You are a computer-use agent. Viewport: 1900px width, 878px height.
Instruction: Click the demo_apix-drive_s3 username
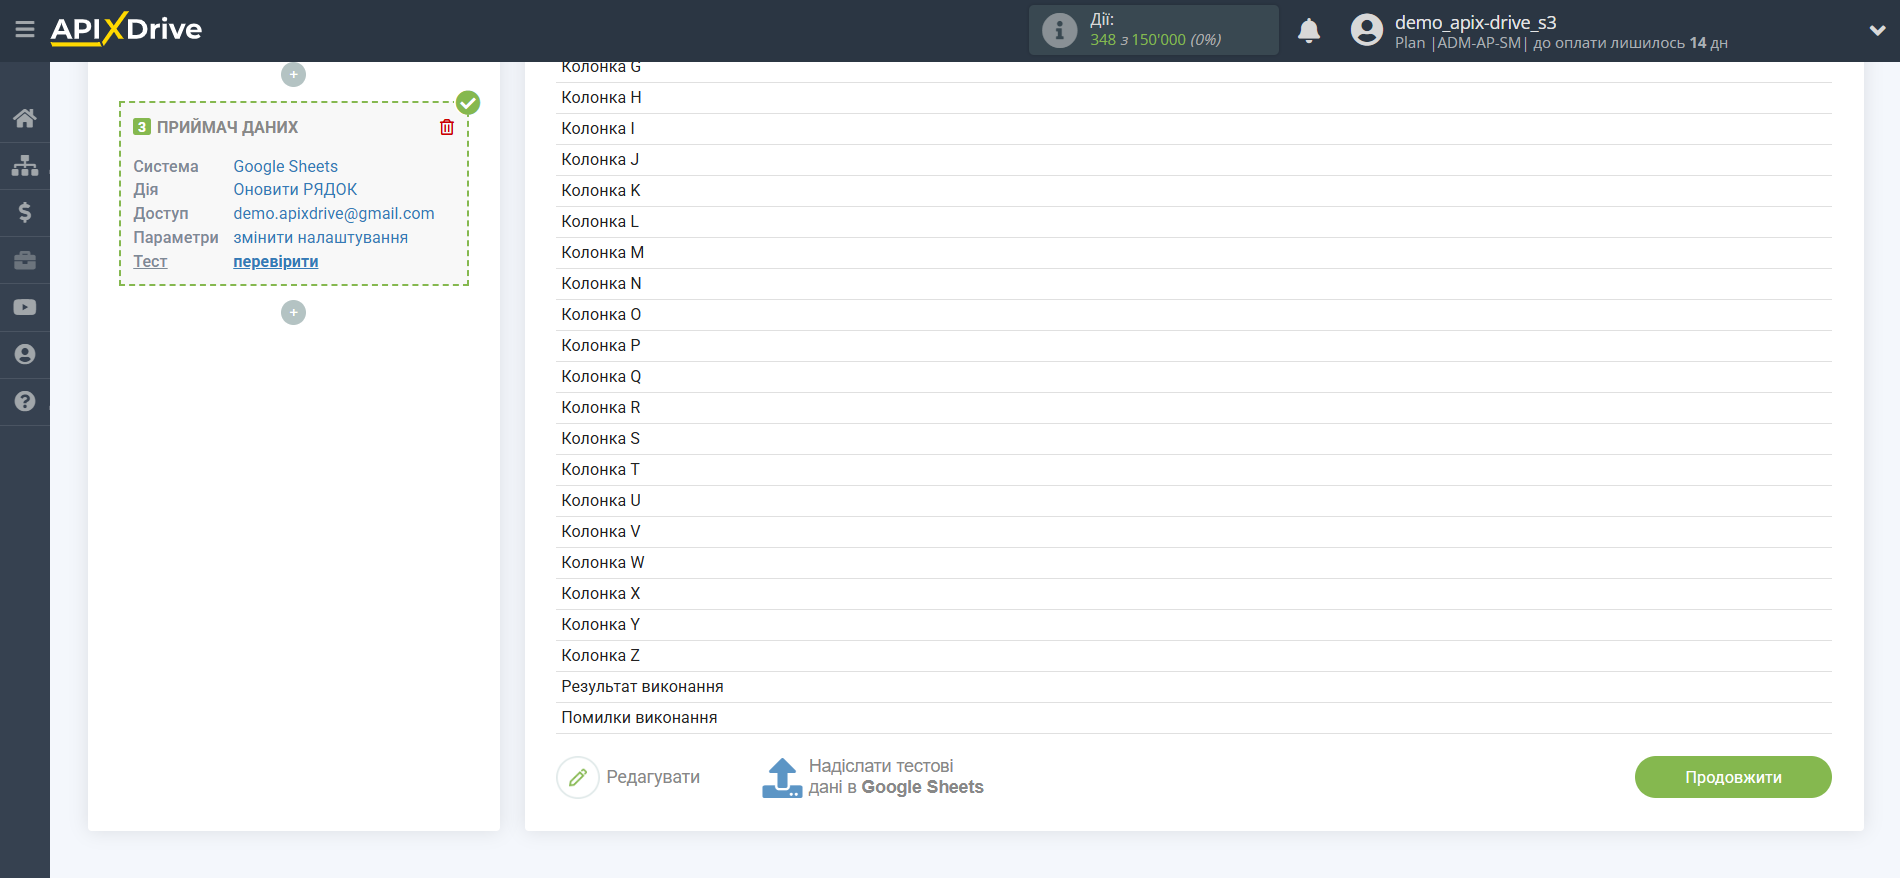tap(1475, 22)
